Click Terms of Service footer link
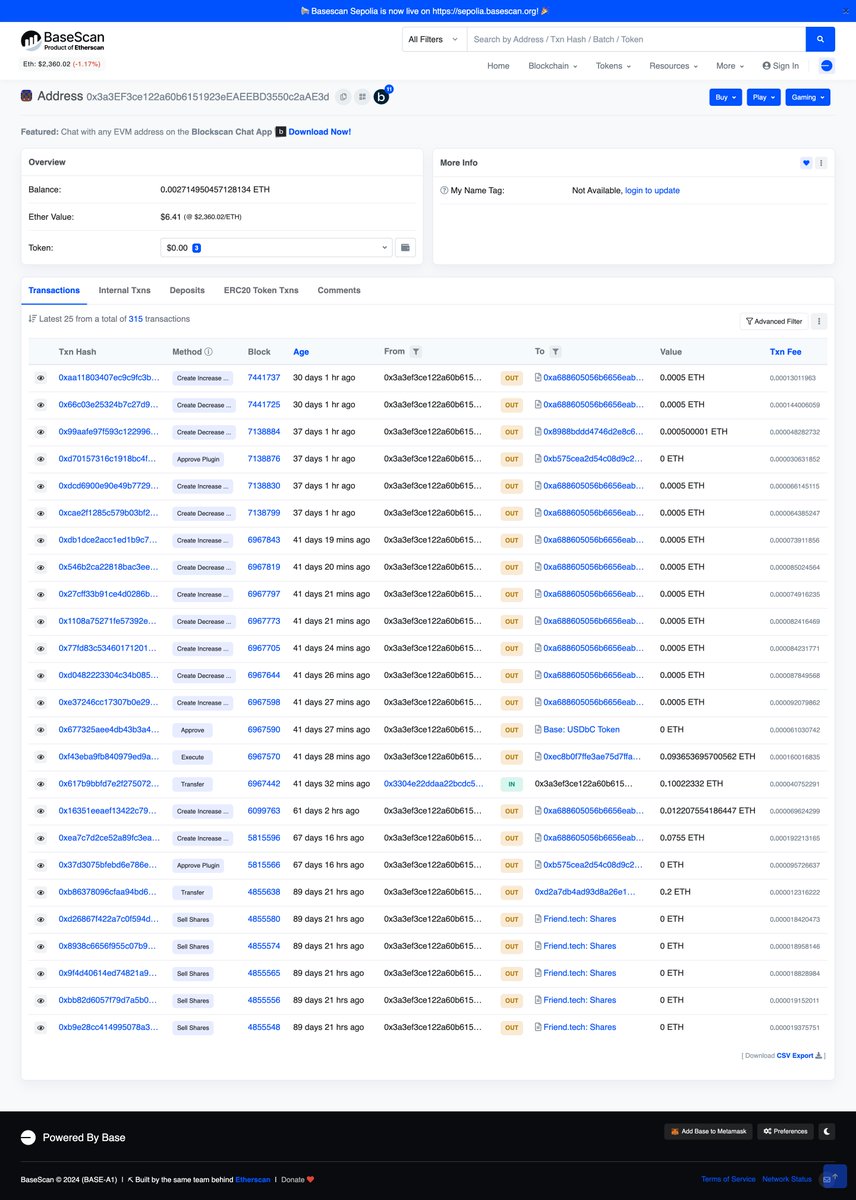Viewport: 856px width, 1200px height. point(728,1179)
